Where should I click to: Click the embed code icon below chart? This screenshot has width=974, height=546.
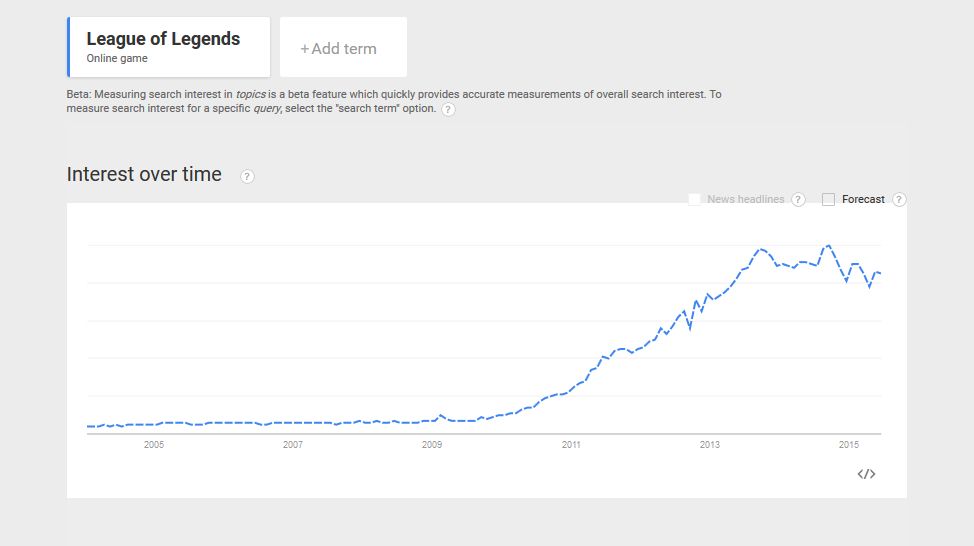867,474
